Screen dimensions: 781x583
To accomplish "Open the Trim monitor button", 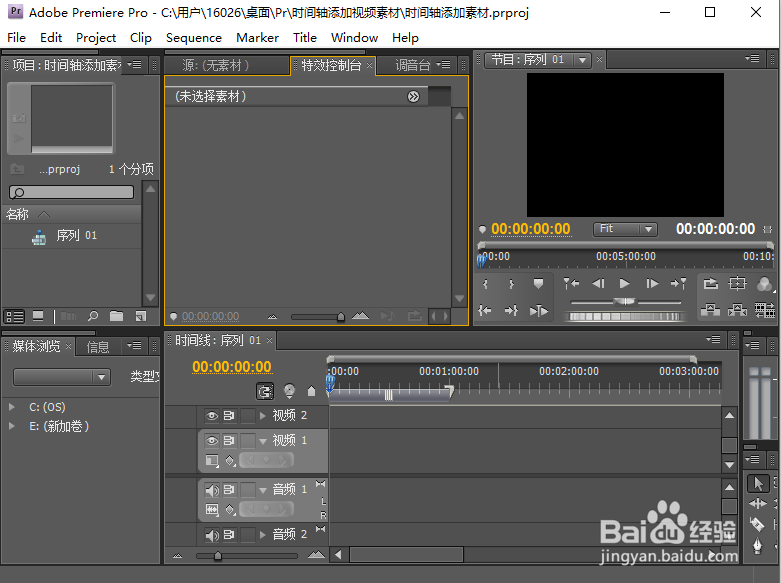I will coord(765,310).
